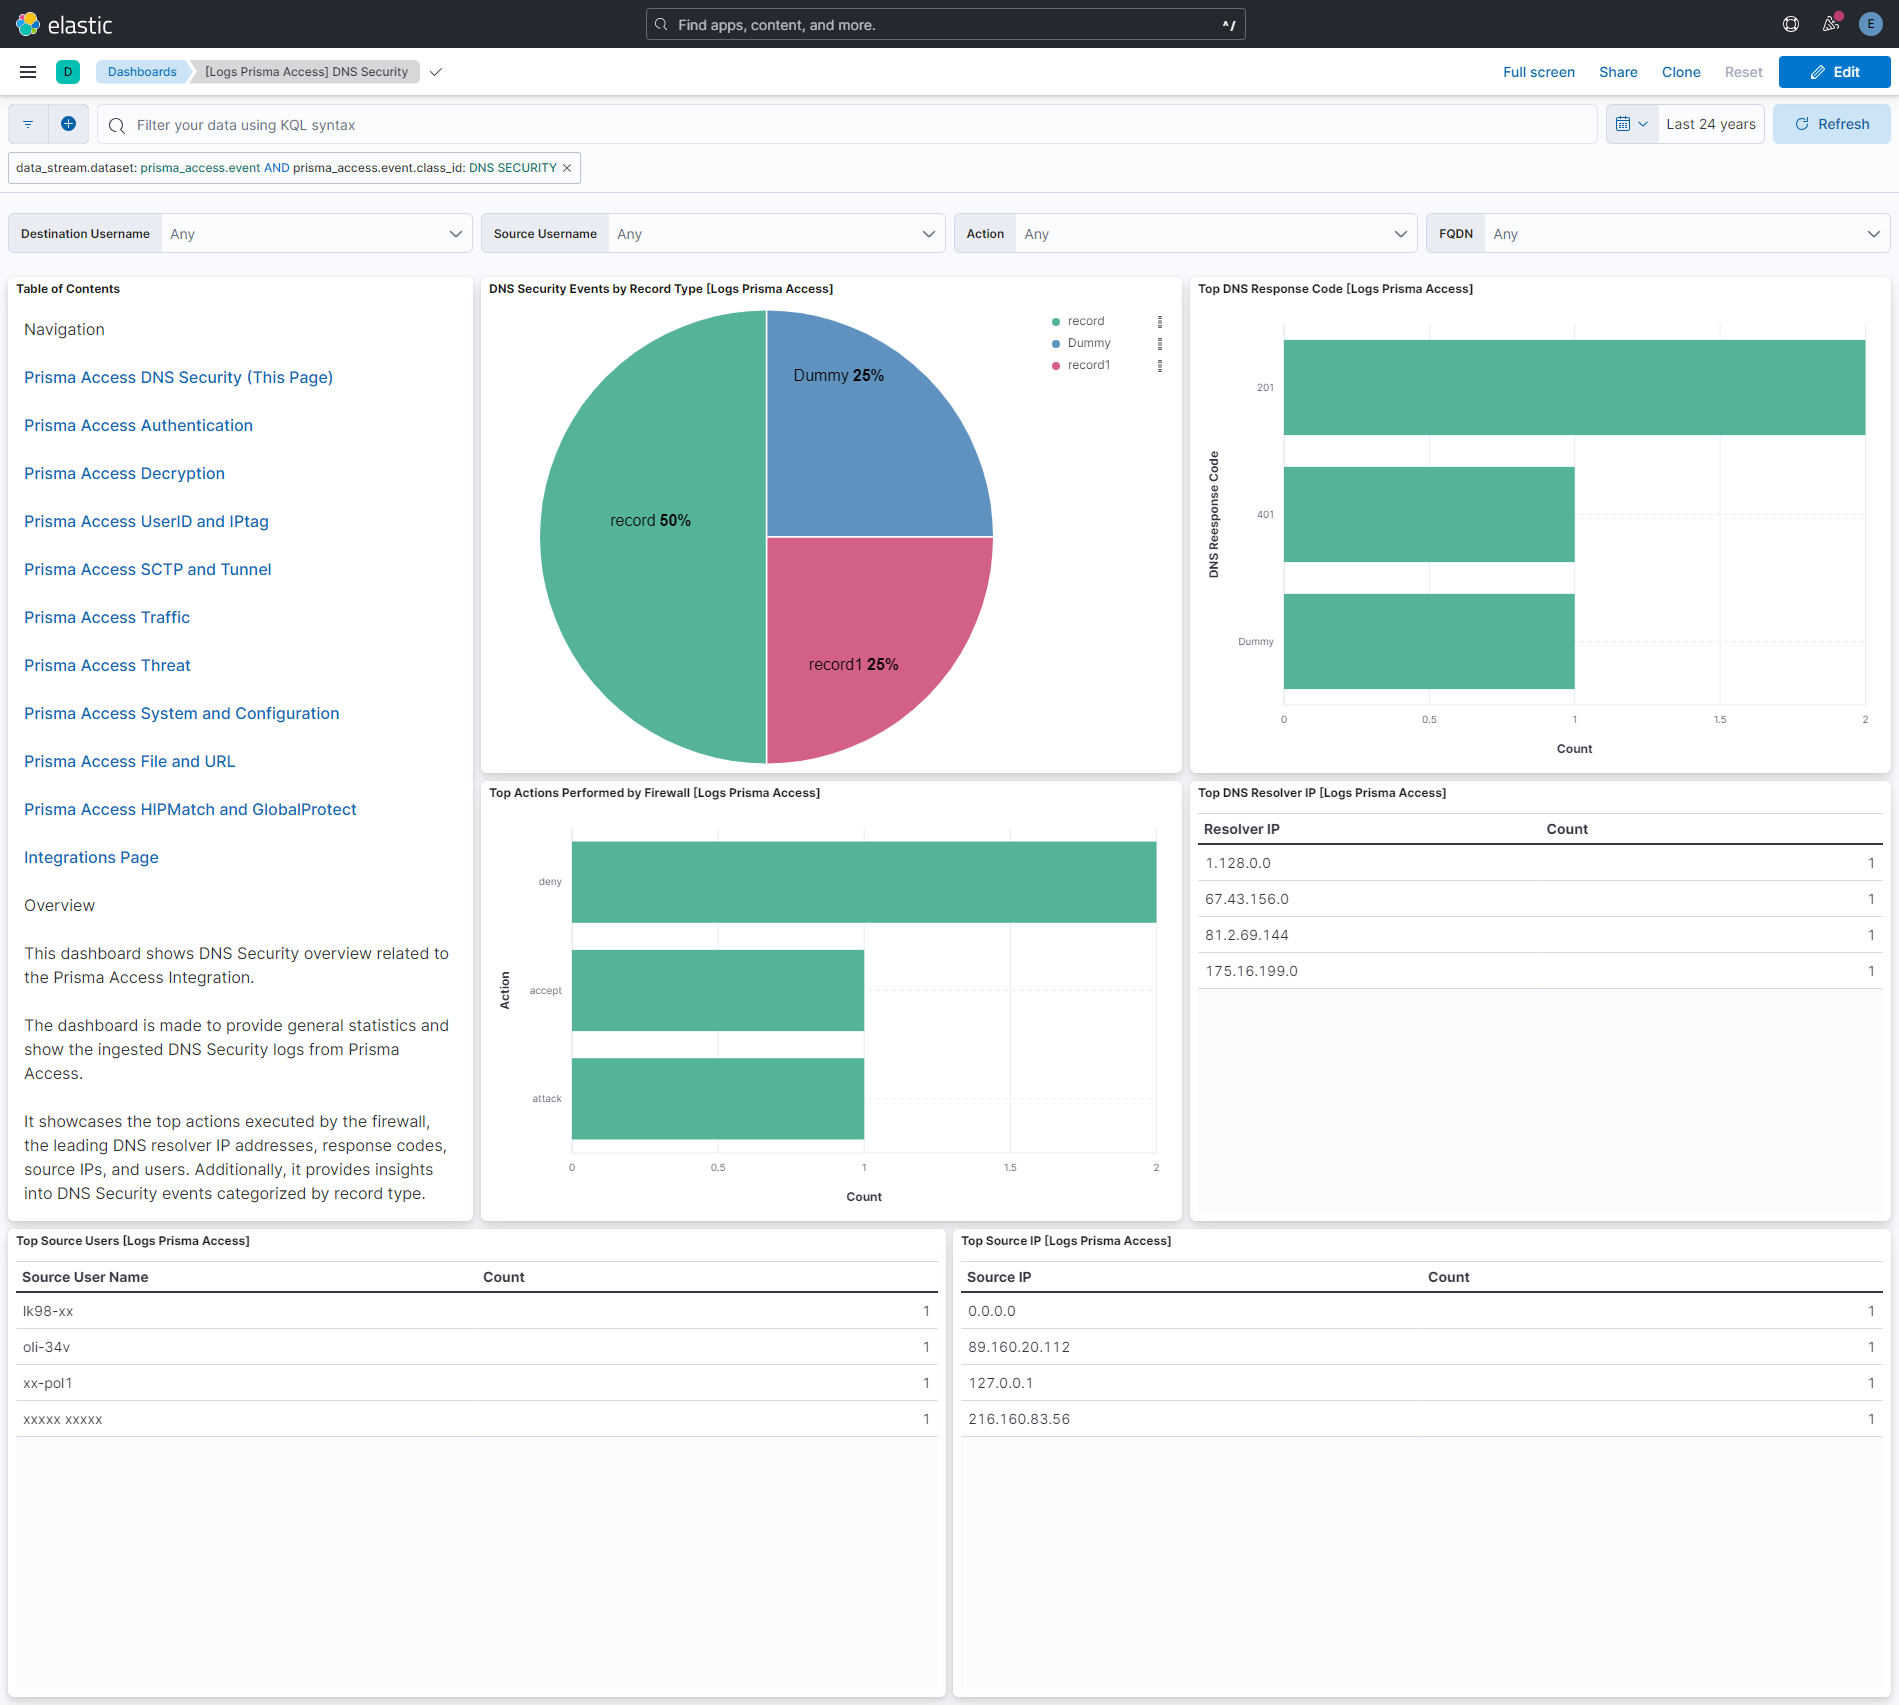
Task: Toggle the record1 series in the pie legend
Action: tap(1091, 364)
